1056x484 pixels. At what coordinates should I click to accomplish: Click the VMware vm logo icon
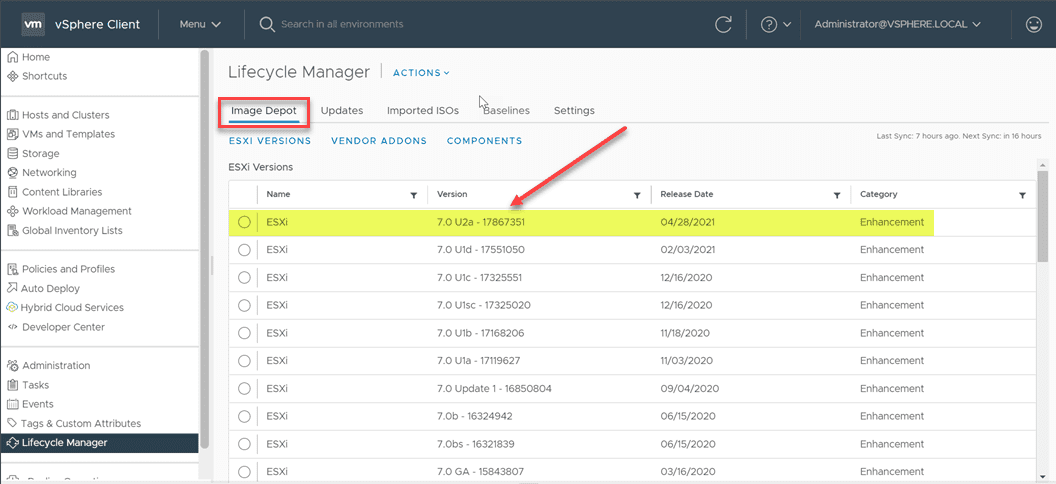[33, 24]
